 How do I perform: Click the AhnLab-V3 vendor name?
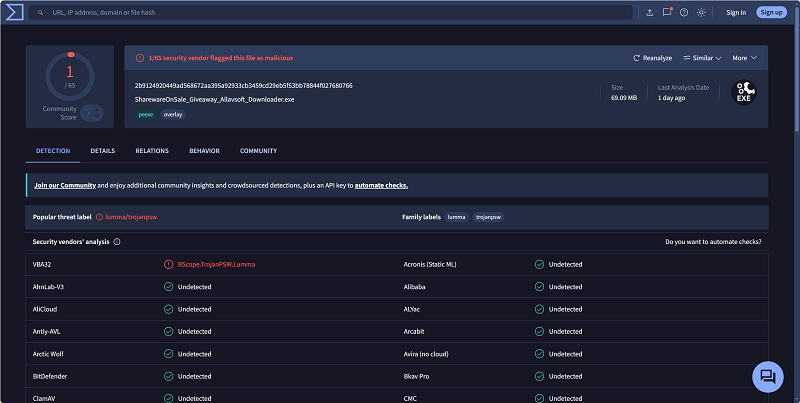tap(48, 287)
